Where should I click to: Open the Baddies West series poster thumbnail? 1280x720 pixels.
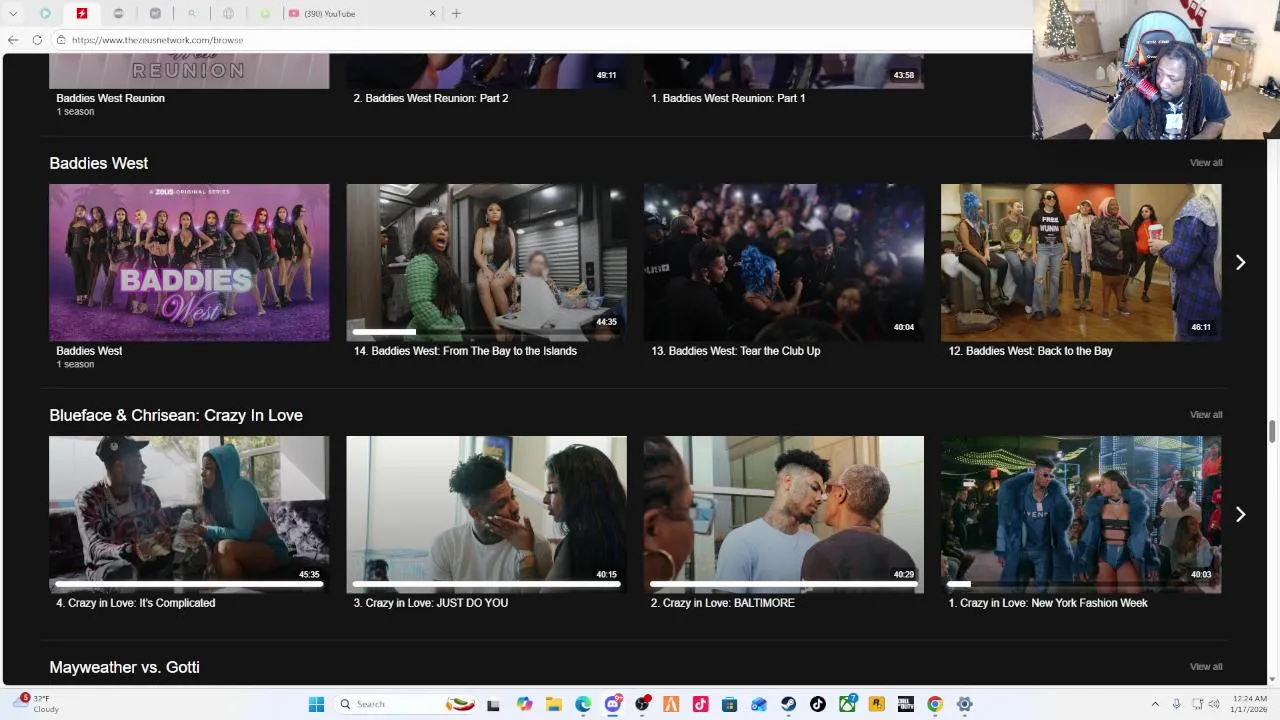tap(189, 262)
